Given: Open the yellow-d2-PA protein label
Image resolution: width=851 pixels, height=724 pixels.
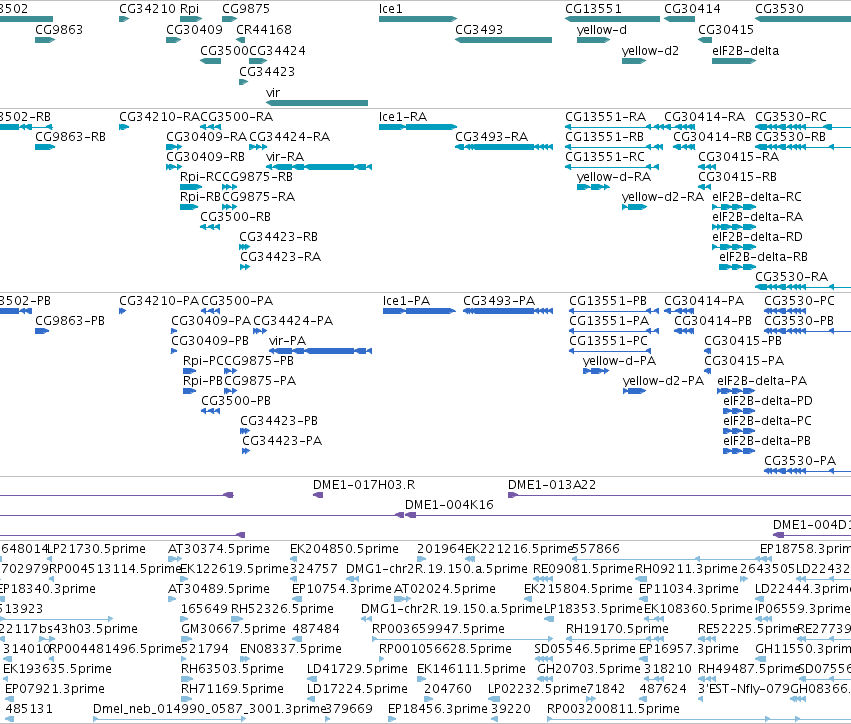Looking at the screenshot, I should (x=663, y=381).
